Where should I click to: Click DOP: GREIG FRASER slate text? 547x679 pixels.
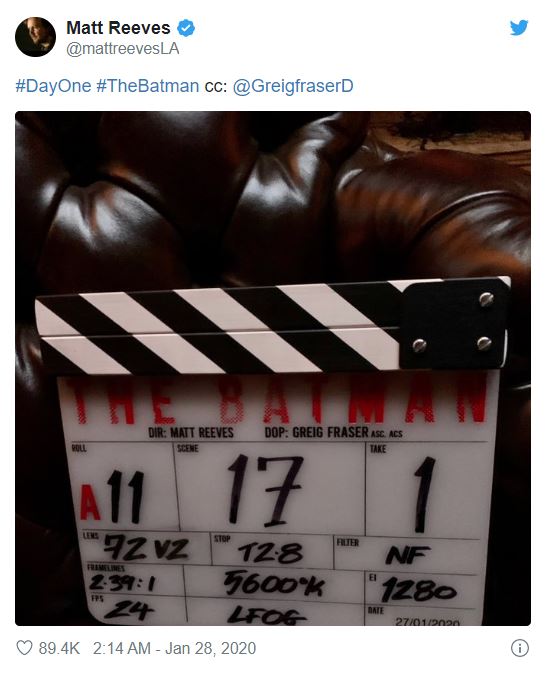pos(316,432)
